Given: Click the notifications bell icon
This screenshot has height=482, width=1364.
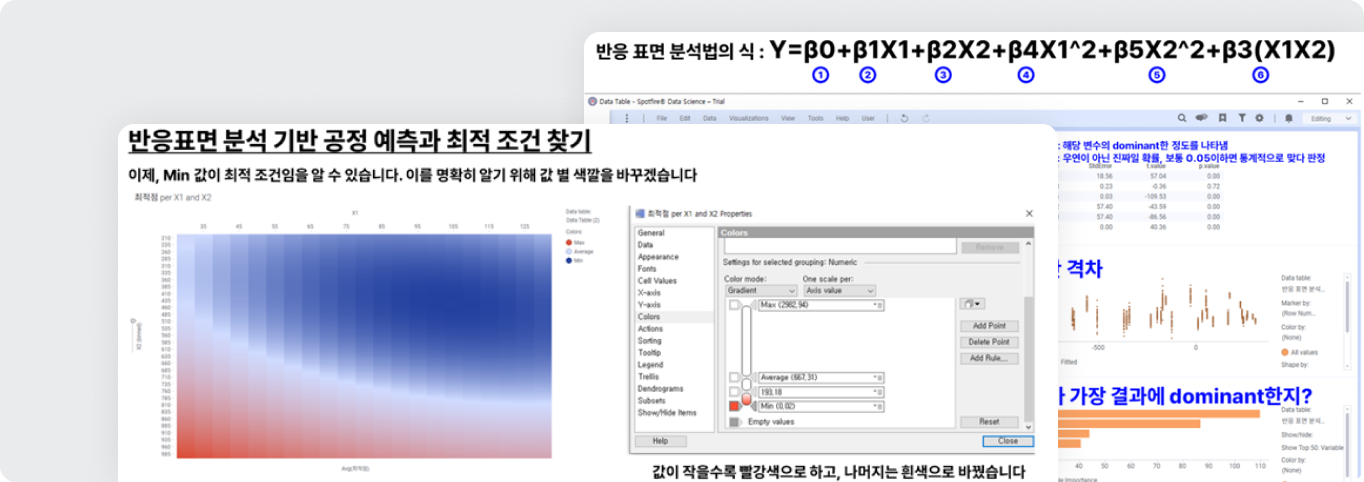Looking at the screenshot, I should tap(1290, 118).
